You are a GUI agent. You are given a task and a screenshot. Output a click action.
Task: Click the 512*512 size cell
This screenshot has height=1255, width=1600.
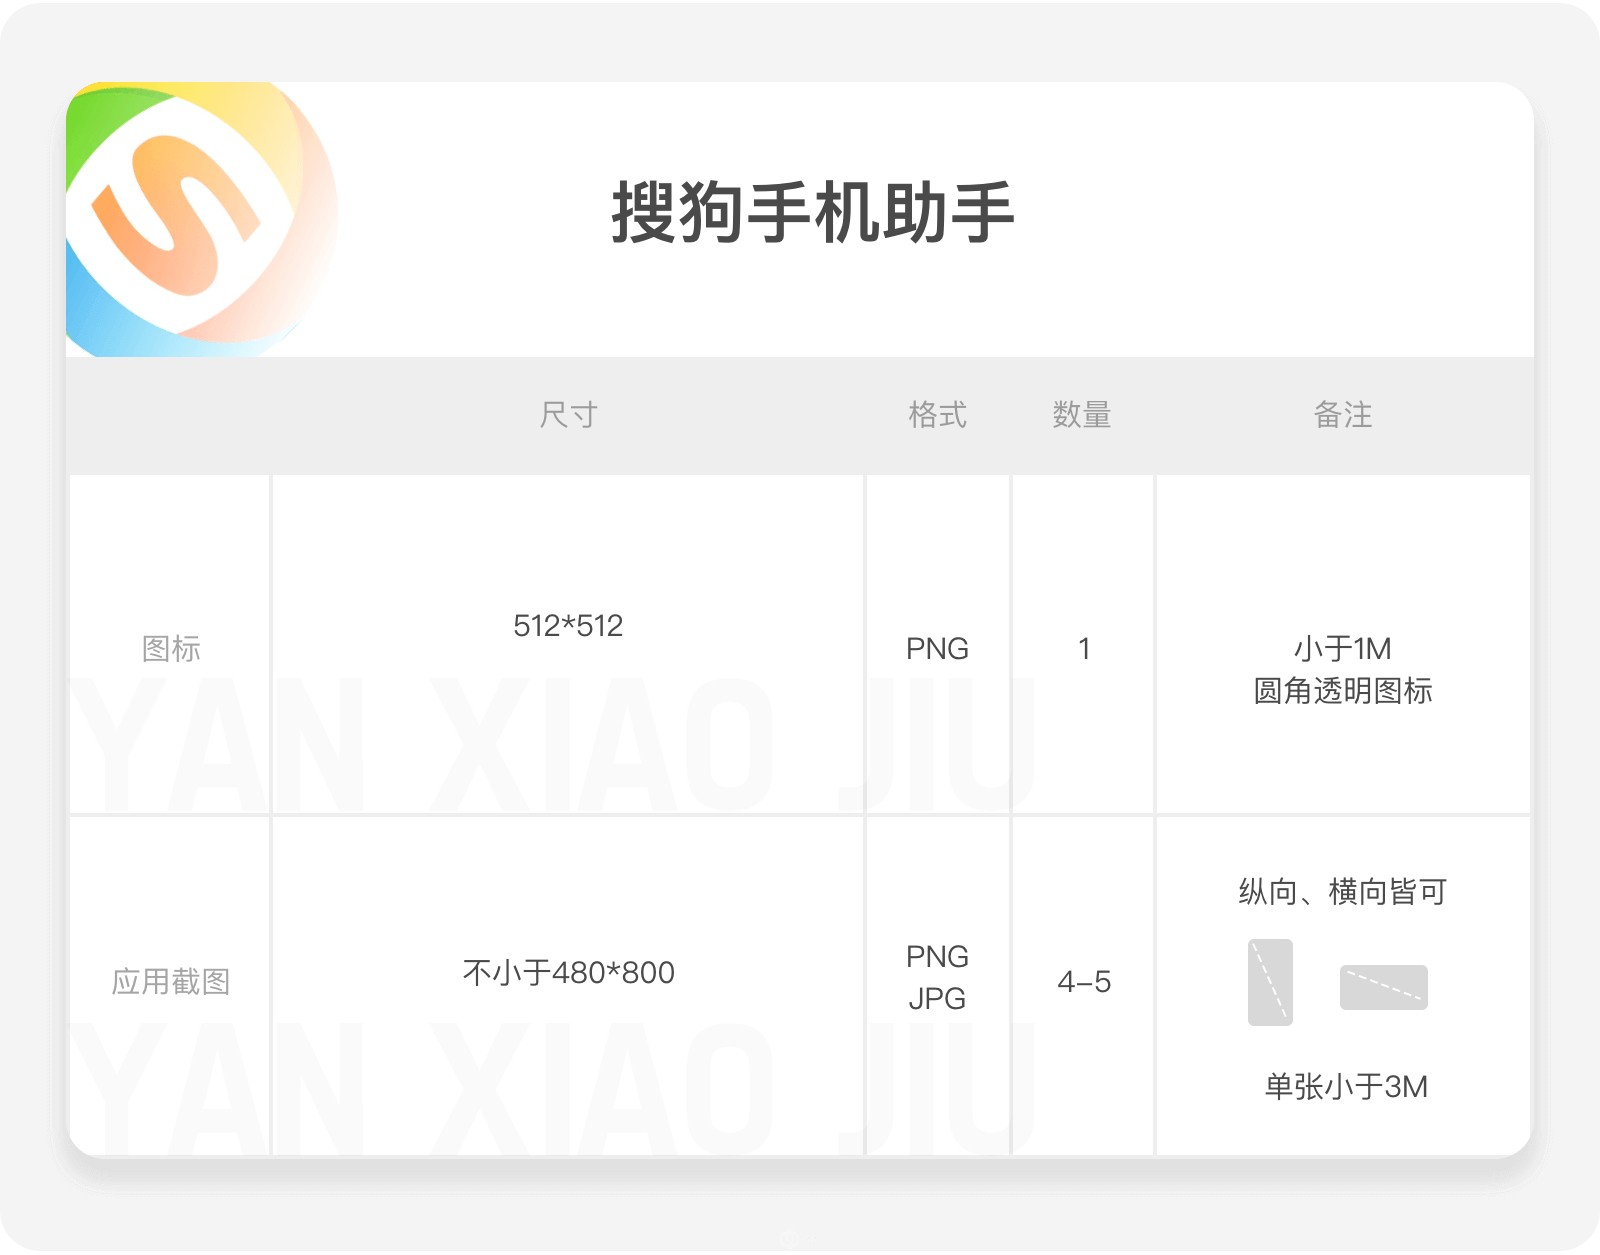pyautogui.click(x=568, y=626)
